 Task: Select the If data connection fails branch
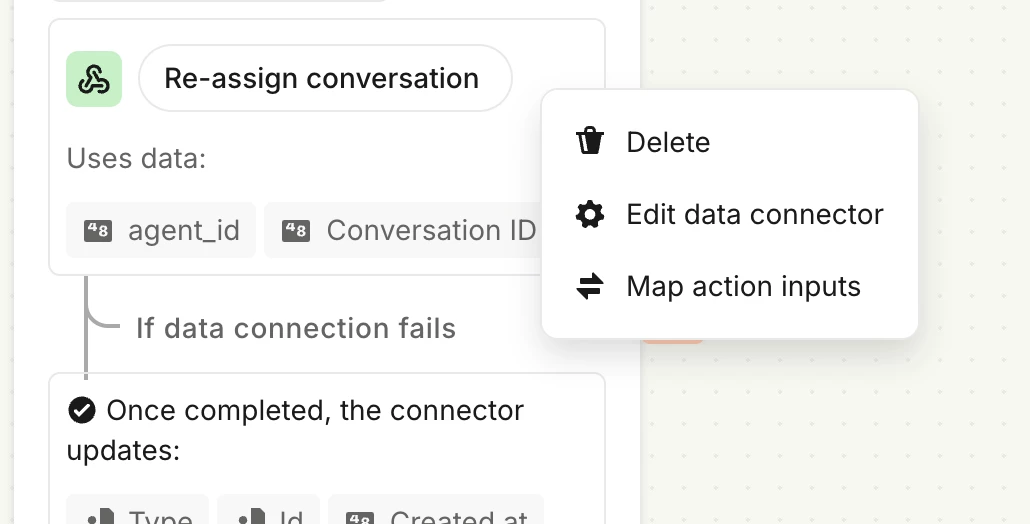(296, 328)
